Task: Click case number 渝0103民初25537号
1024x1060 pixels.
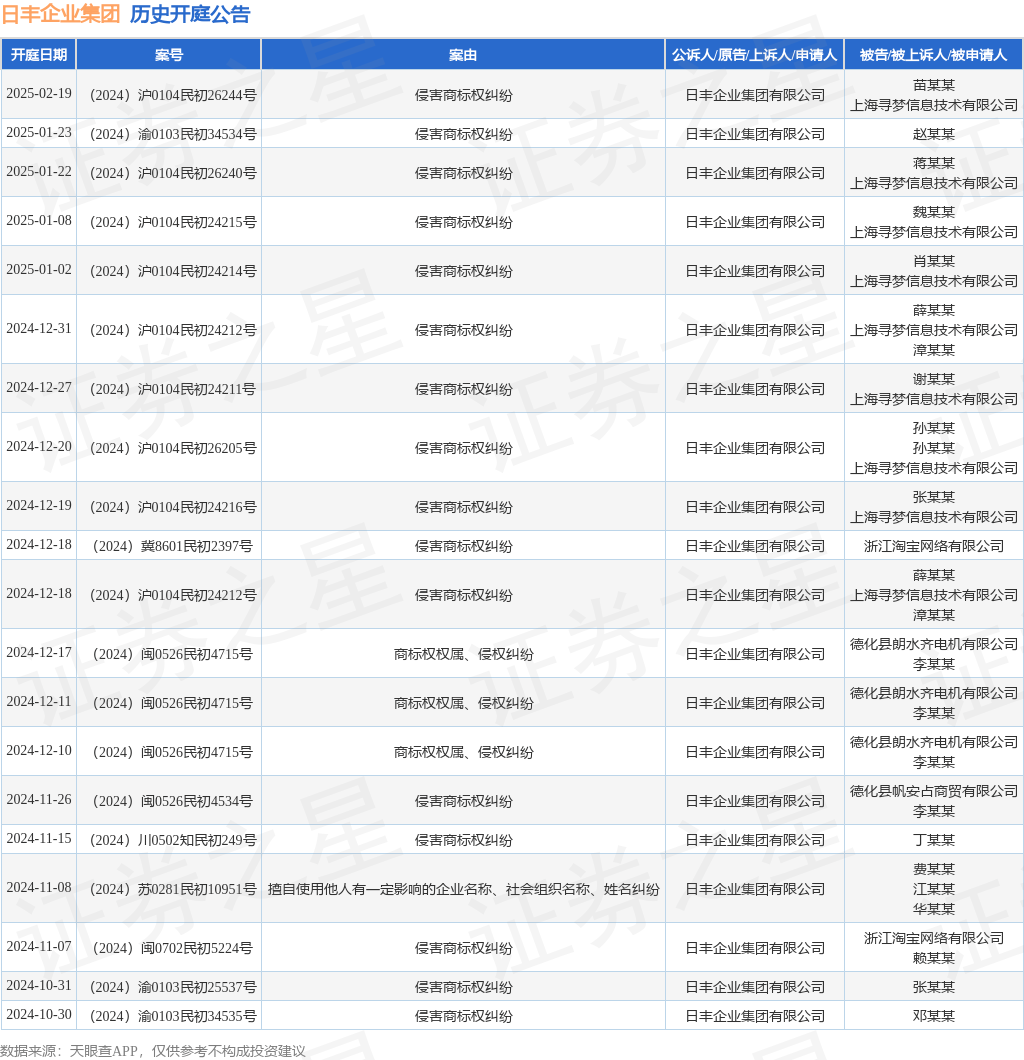Action: 173,986
